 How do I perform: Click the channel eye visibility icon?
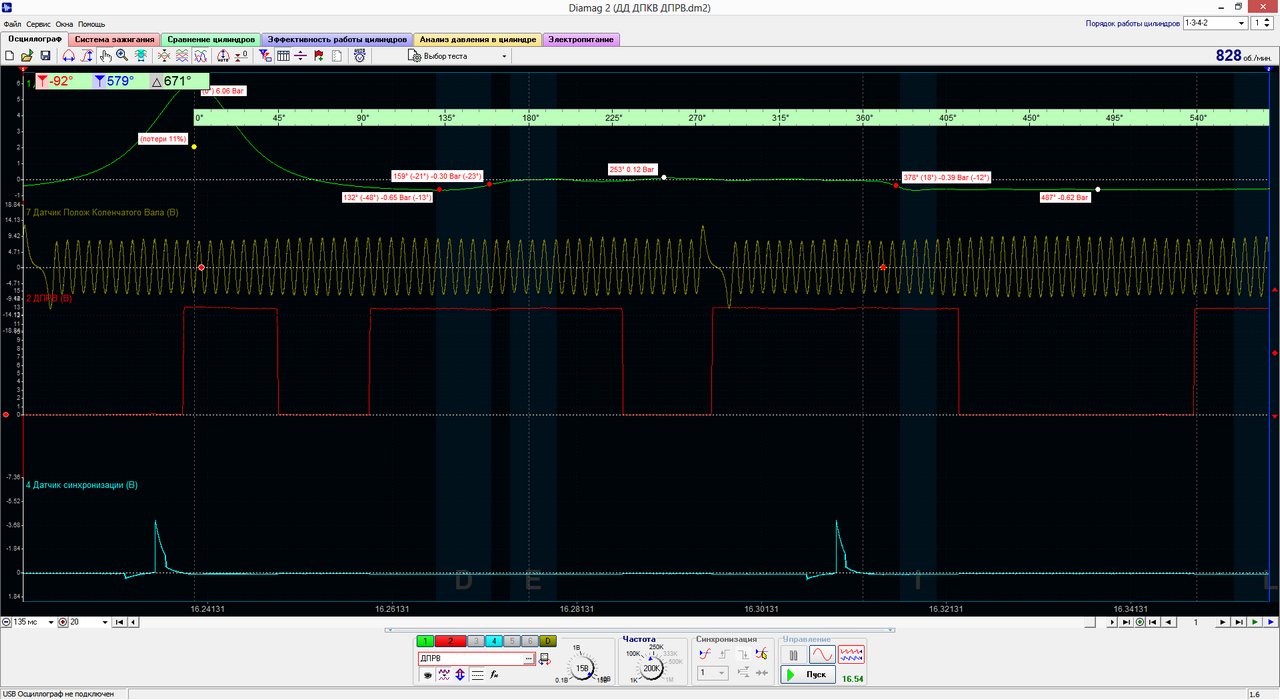pyautogui.click(x=428, y=675)
